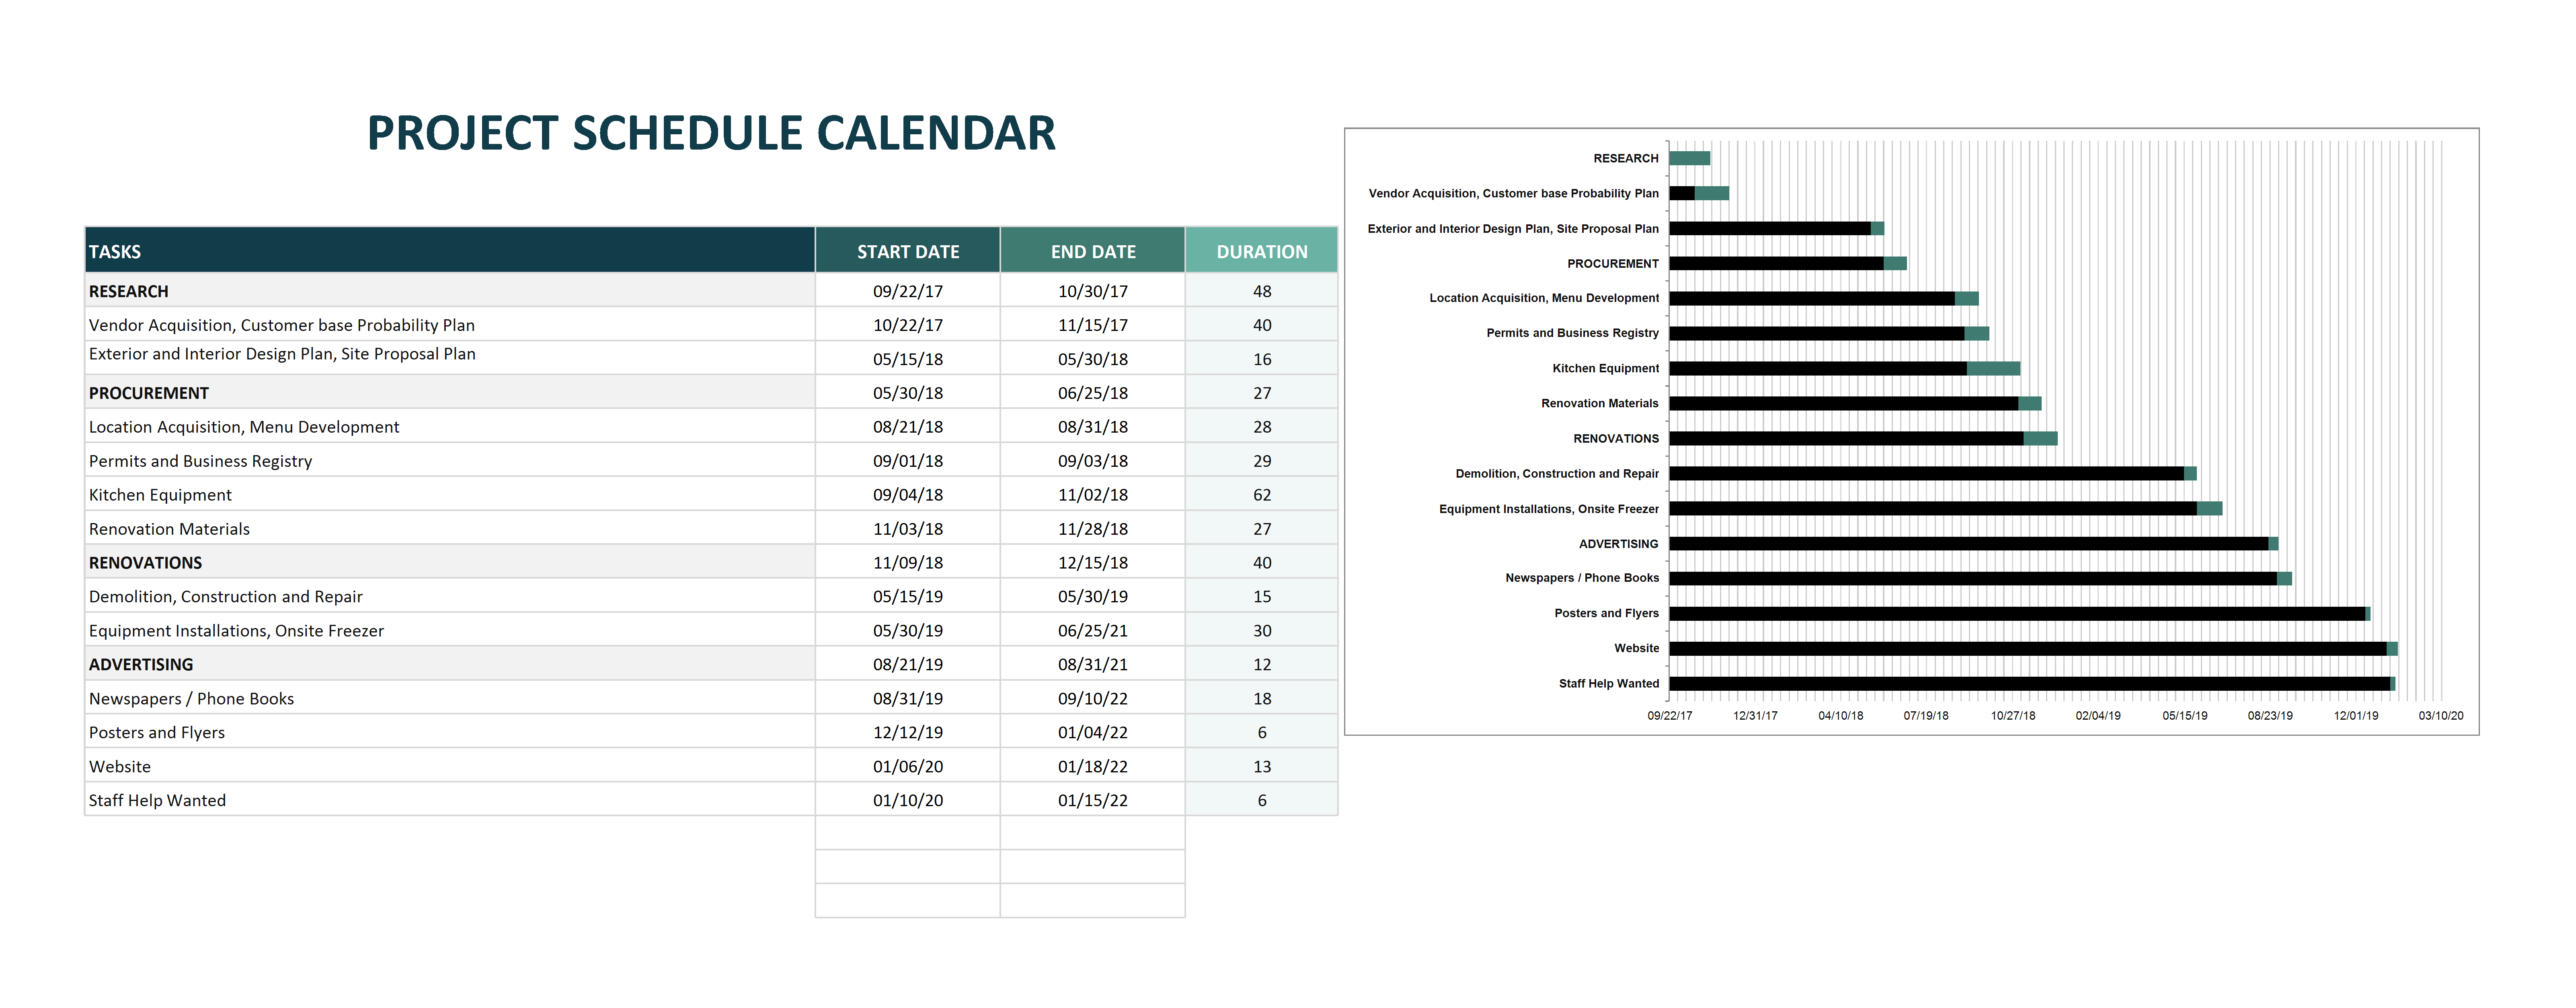Image resolution: width=2576 pixels, height=1008 pixels.
Task: Select the RENOVATIONS task cell
Action: [450, 562]
